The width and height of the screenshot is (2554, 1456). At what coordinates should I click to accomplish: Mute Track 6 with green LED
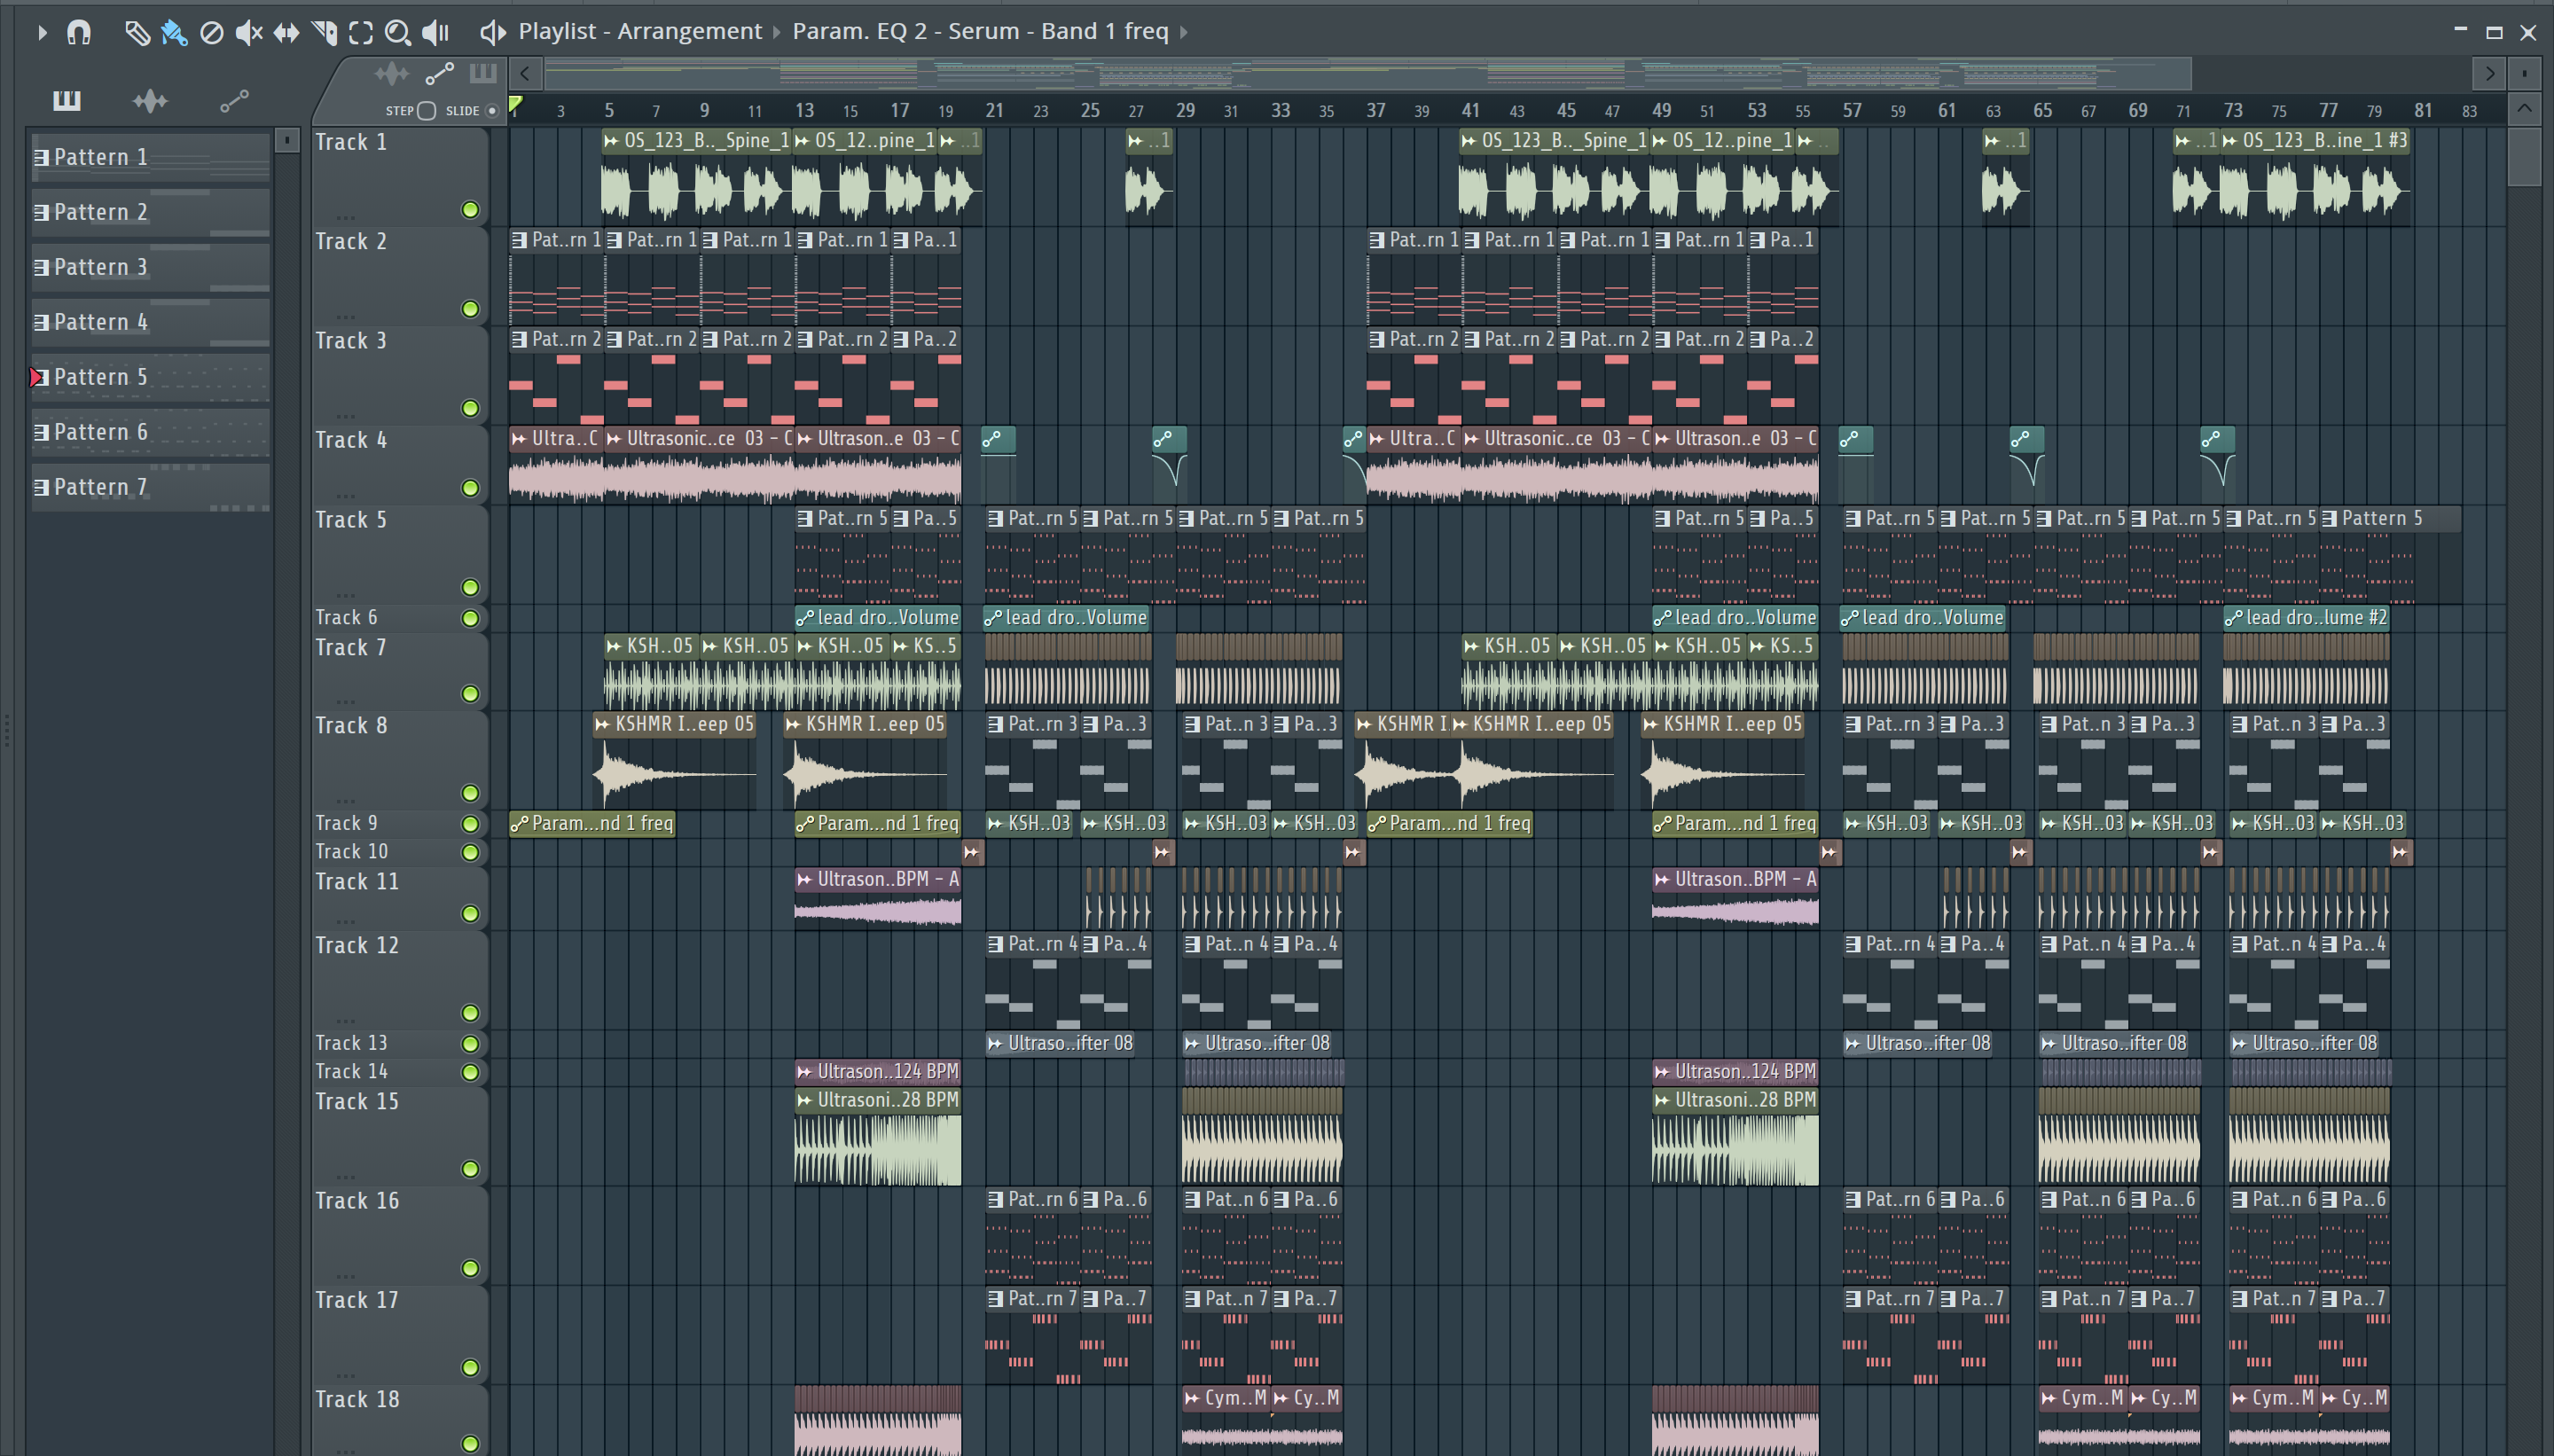click(x=470, y=618)
